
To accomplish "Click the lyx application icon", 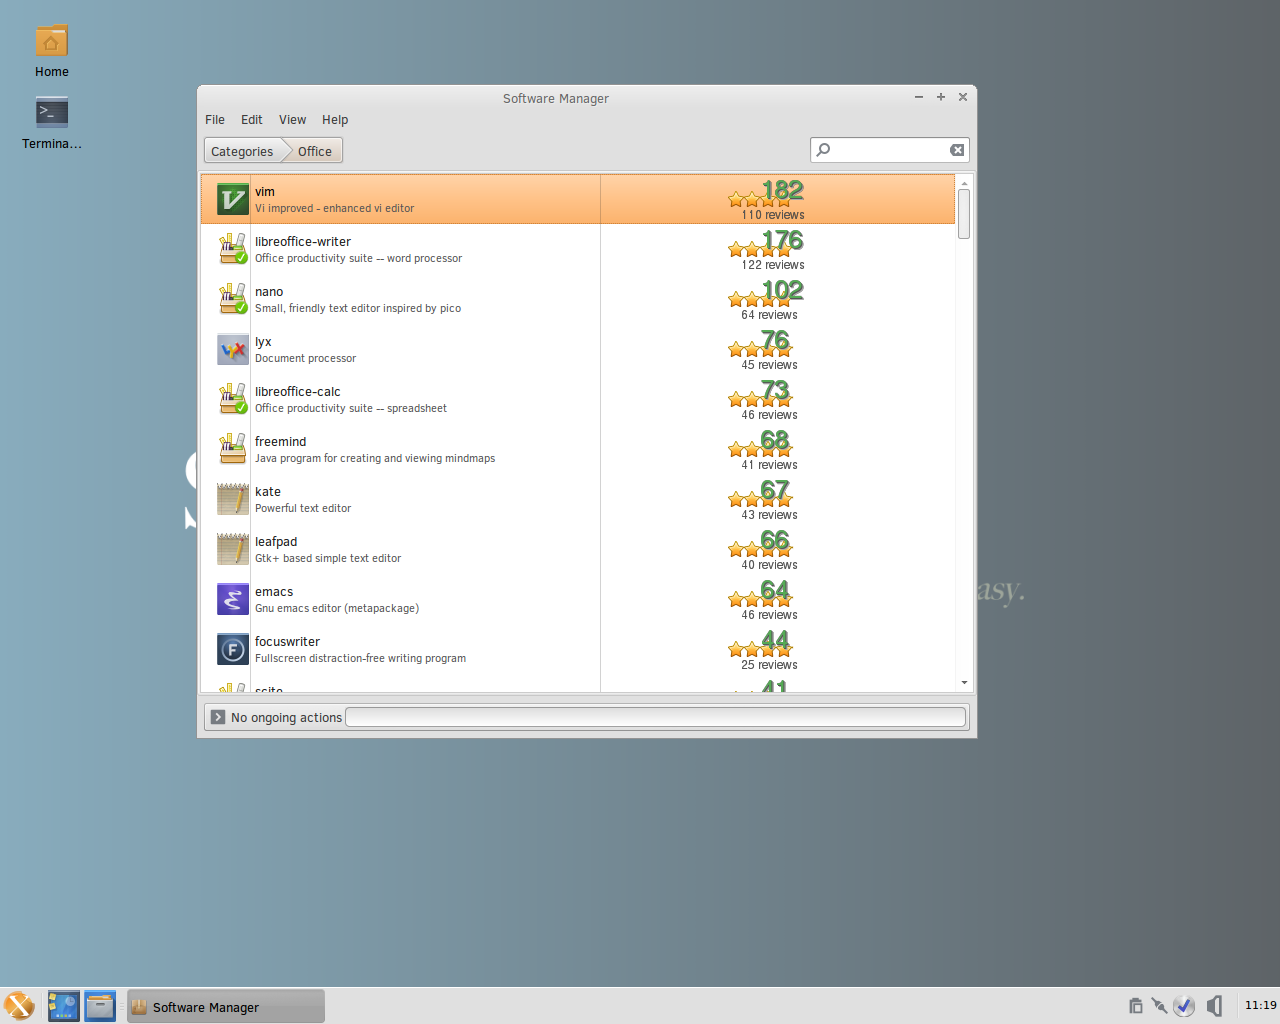I will [x=232, y=349].
